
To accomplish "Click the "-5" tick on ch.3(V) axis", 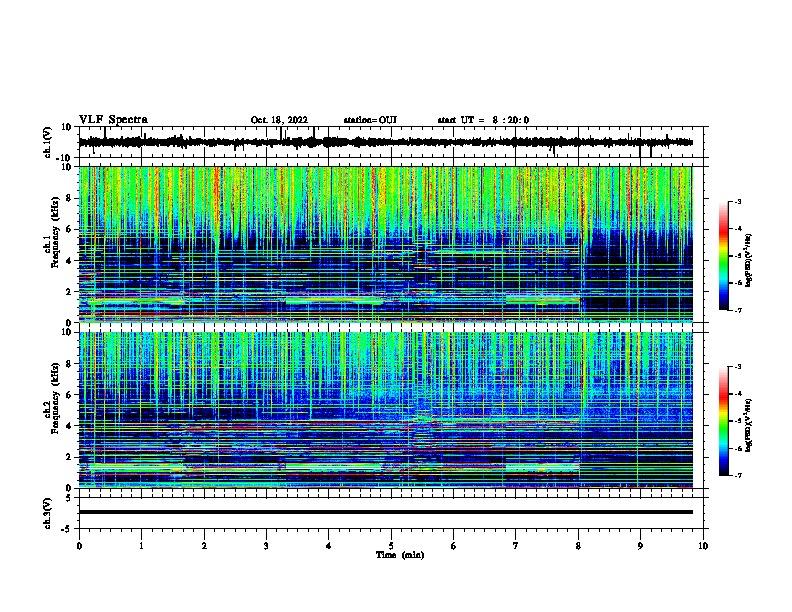I will point(67,529).
